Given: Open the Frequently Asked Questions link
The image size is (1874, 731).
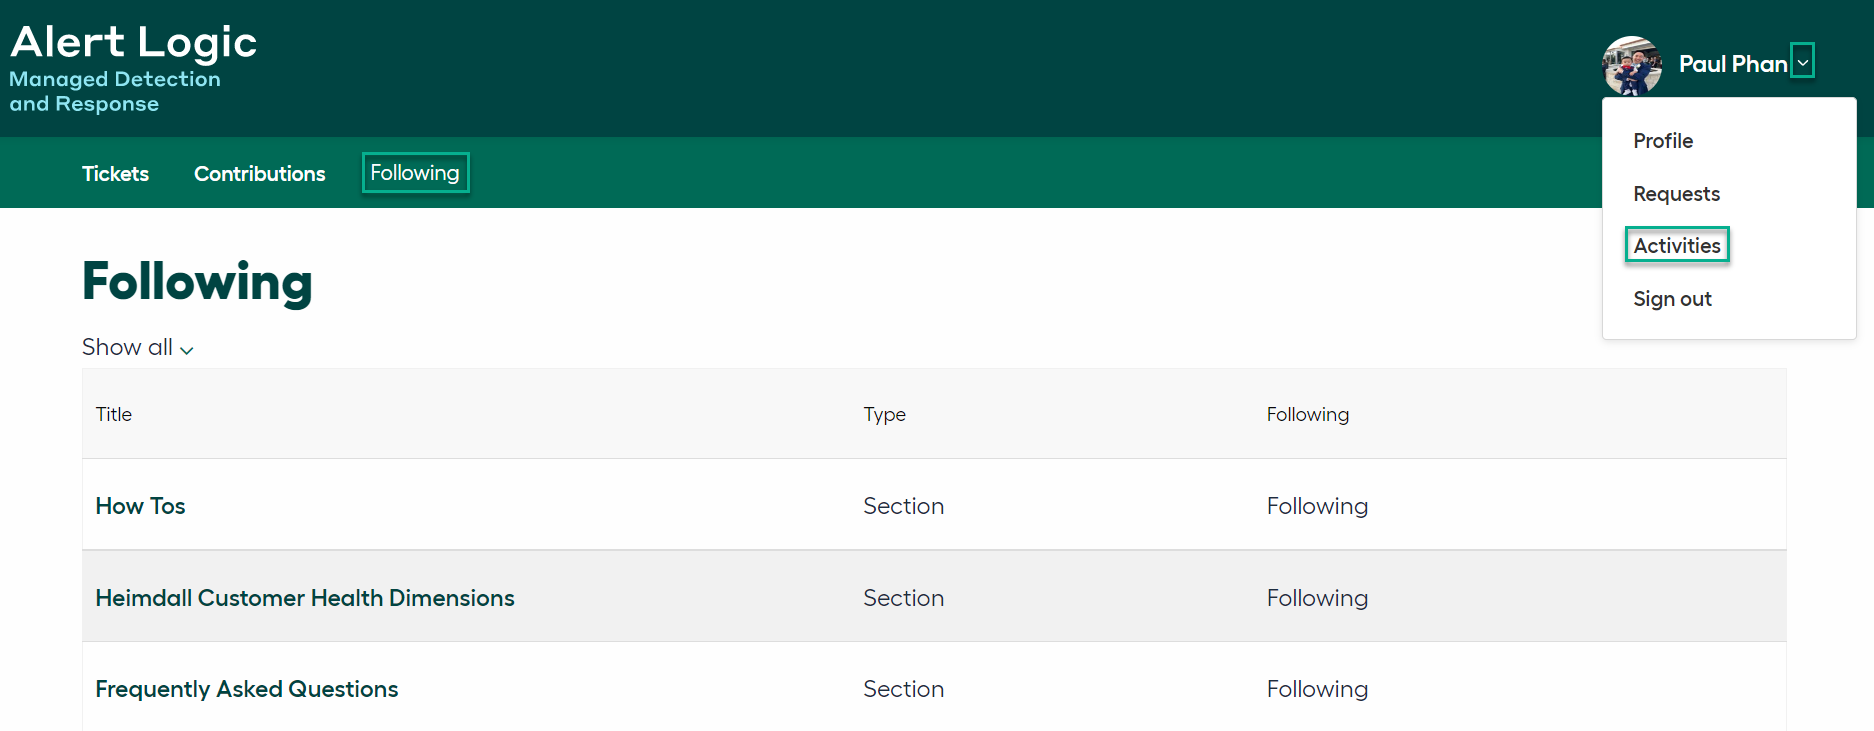Looking at the screenshot, I should point(246,689).
